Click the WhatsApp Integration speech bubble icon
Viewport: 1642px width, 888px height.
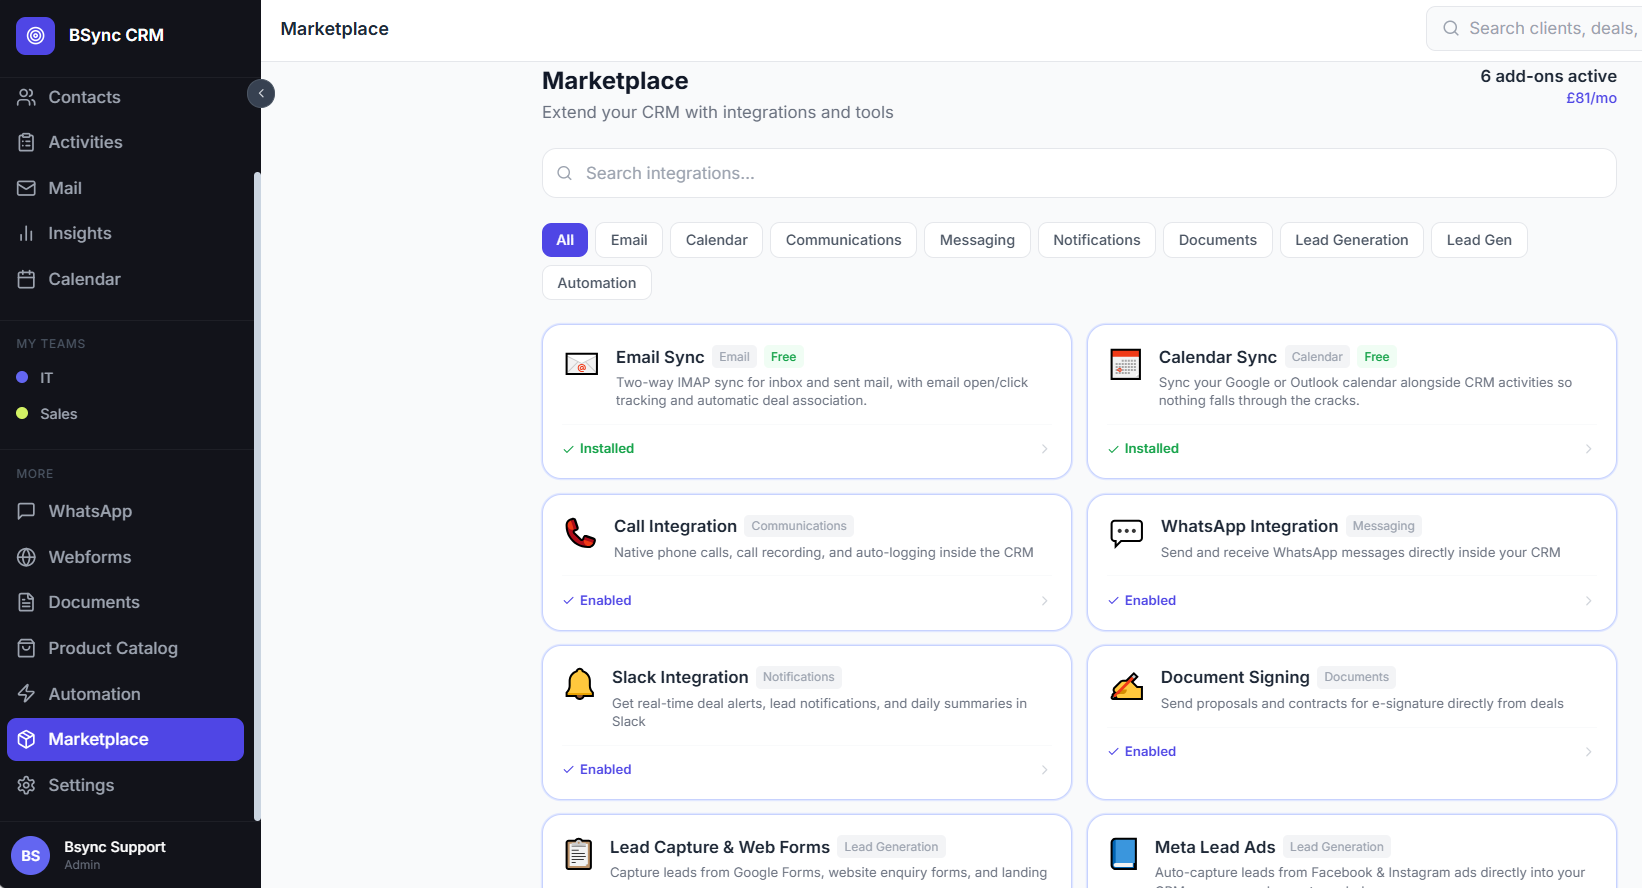point(1126,533)
